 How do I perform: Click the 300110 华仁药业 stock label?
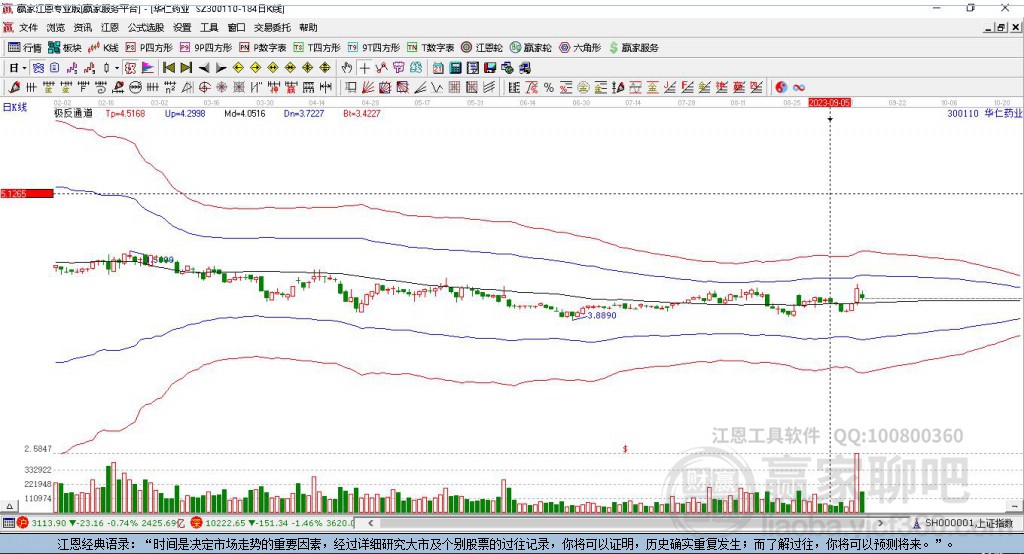coord(984,114)
